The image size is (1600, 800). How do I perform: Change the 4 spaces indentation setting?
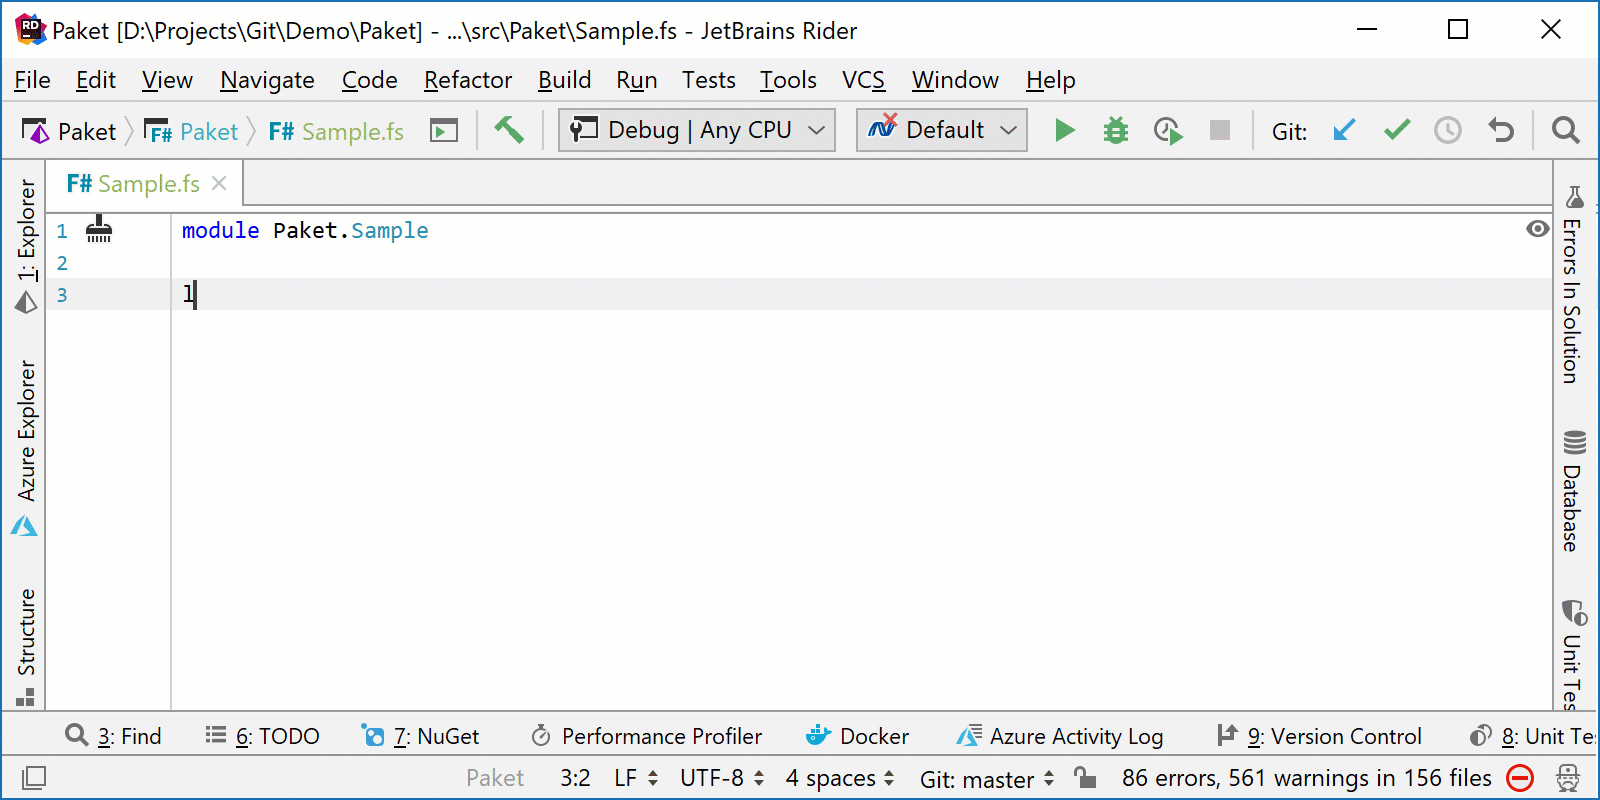point(840,778)
